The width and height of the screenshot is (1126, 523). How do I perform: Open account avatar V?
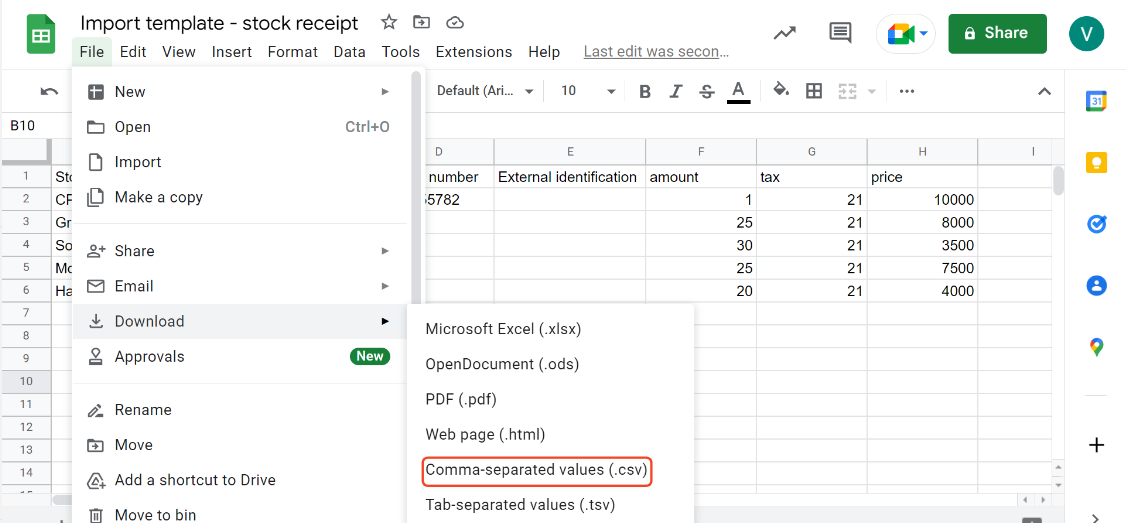[1086, 33]
